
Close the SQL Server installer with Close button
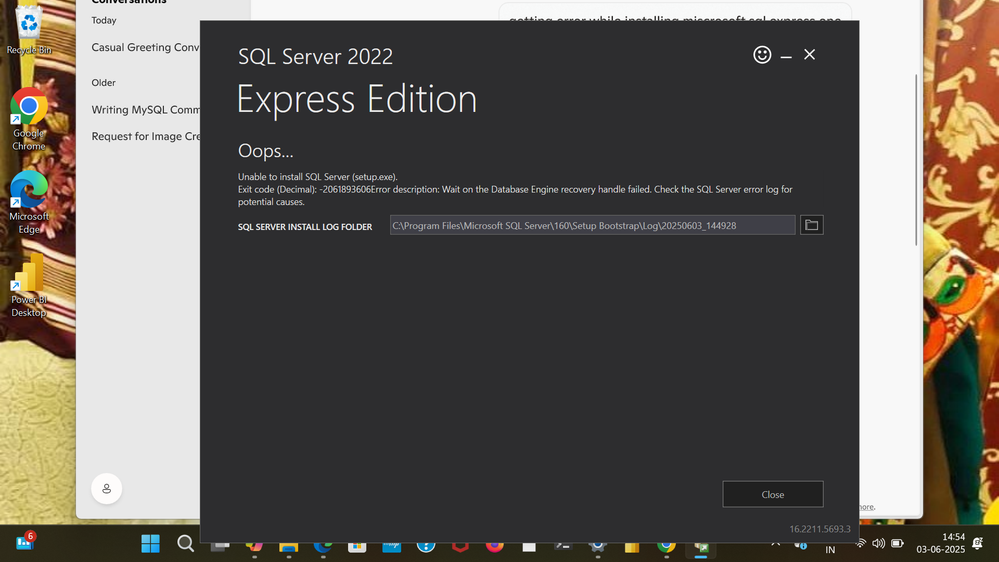772,494
